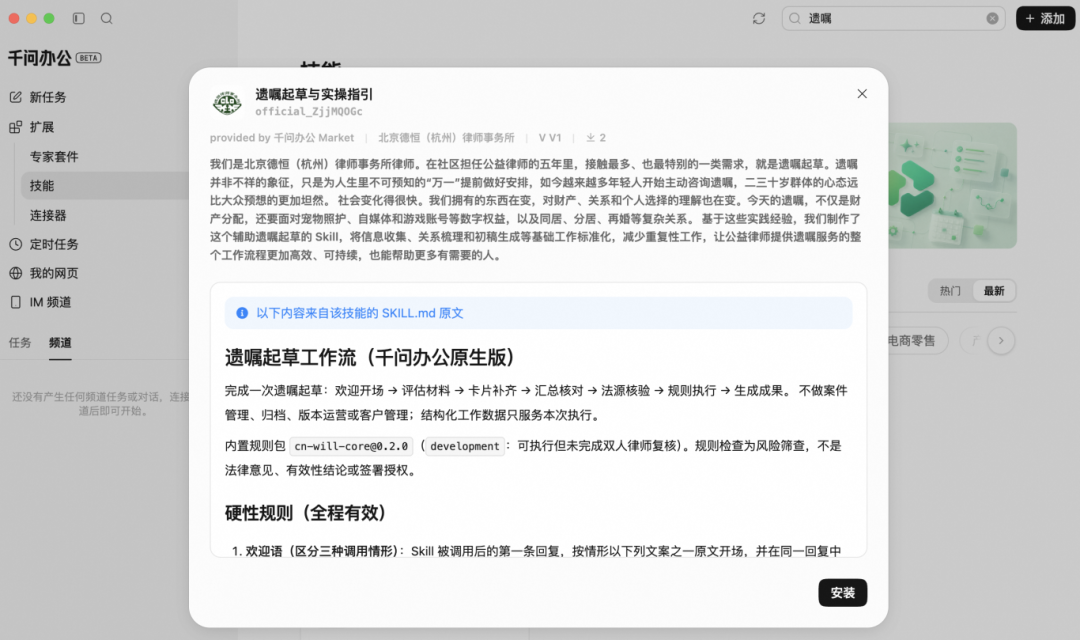Click the 扩展 icon in sidebar
The width and height of the screenshot is (1080, 640).
(16, 127)
